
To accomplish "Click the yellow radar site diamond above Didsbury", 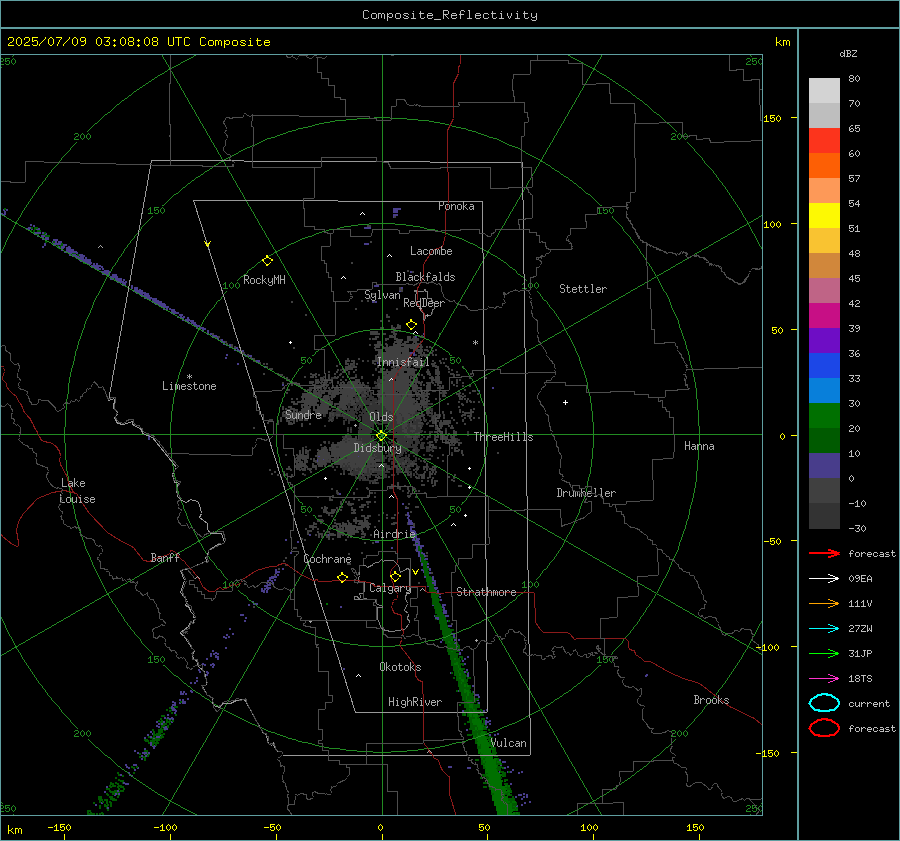I will coord(381,436).
